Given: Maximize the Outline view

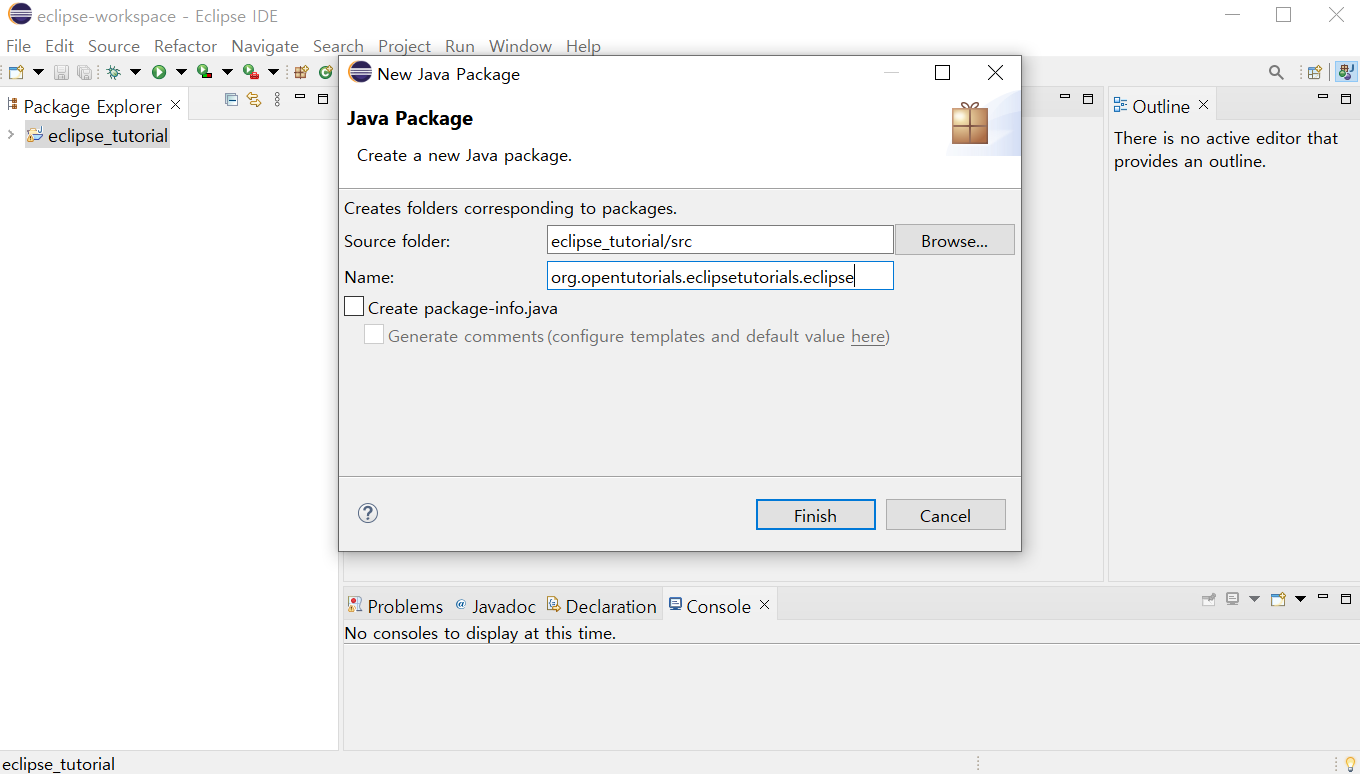Looking at the screenshot, I should (1346, 98).
